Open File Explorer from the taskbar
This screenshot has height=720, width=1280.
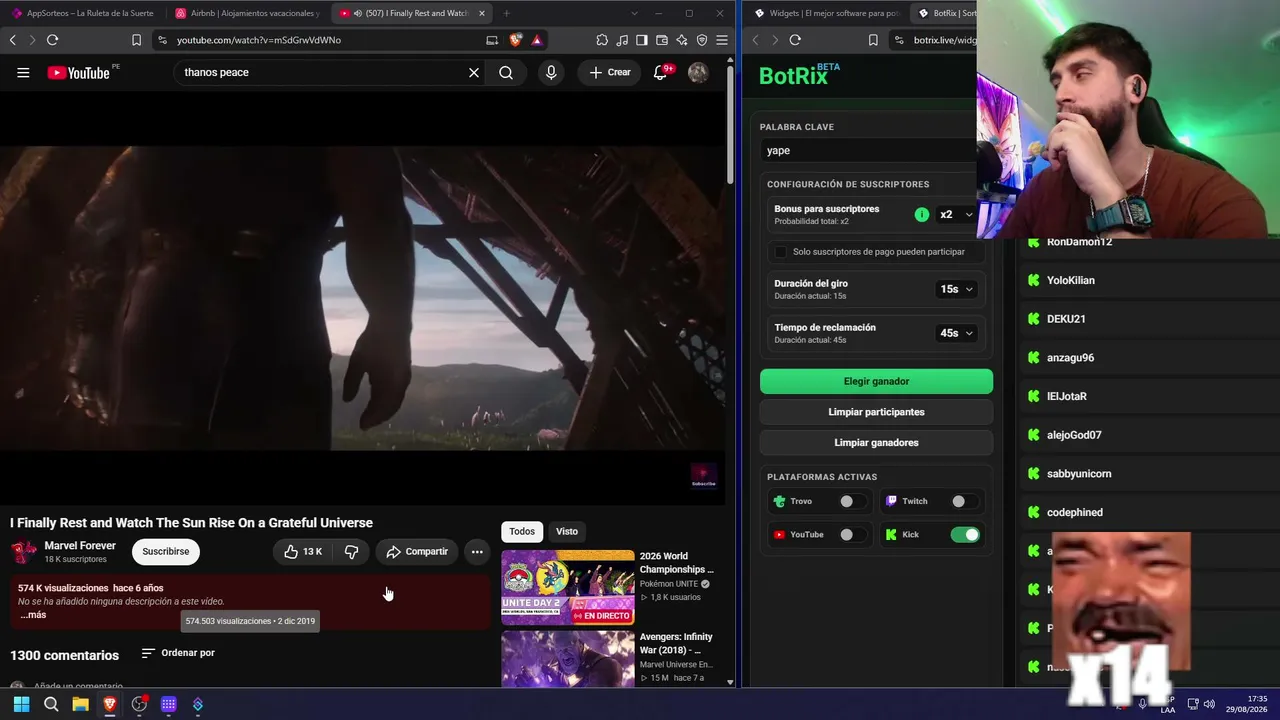coord(80,704)
